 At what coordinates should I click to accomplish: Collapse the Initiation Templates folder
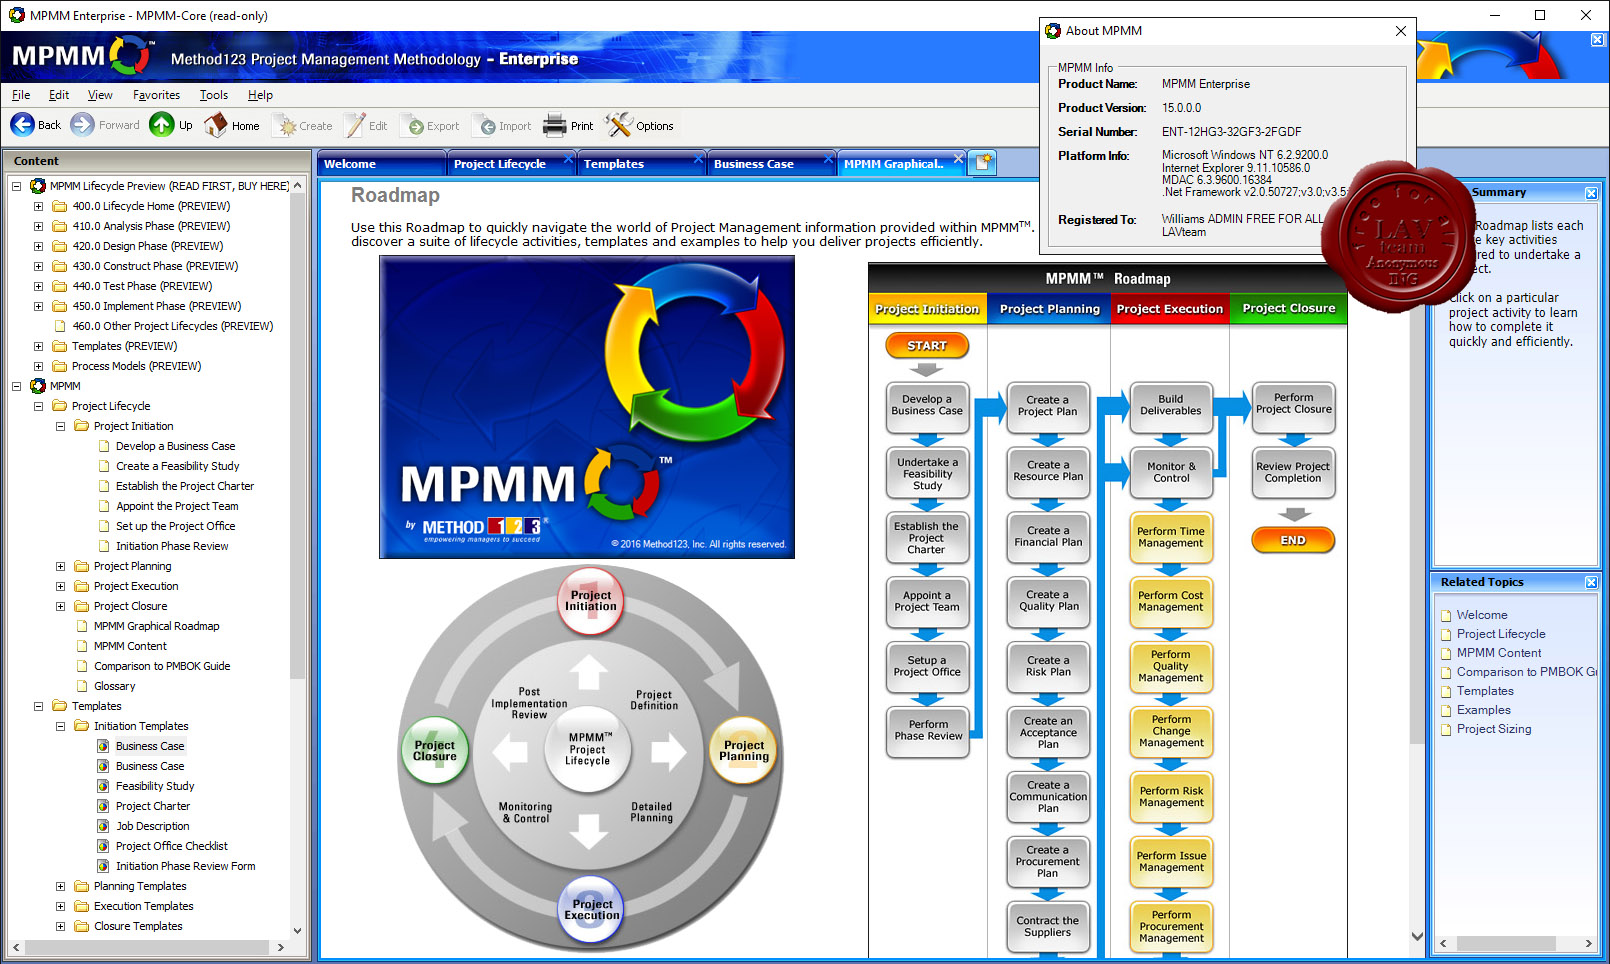[x=60, y=726]
